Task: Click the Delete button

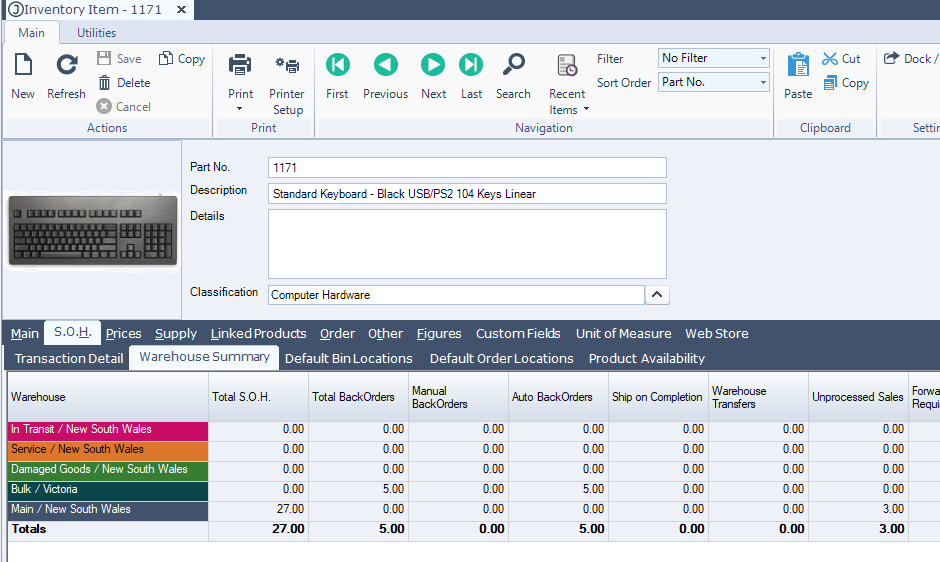Action: (x=124, y=83)
